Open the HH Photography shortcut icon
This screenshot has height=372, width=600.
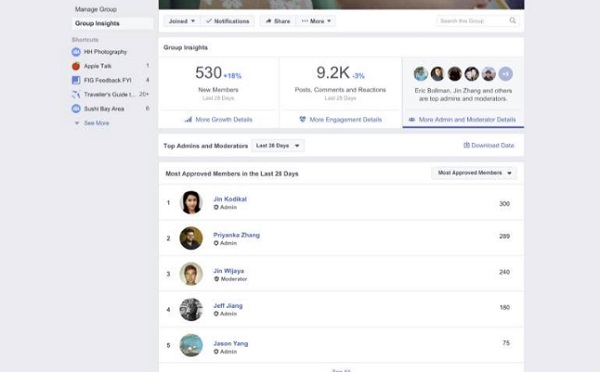pyautogui.click(x=76, y=52)
